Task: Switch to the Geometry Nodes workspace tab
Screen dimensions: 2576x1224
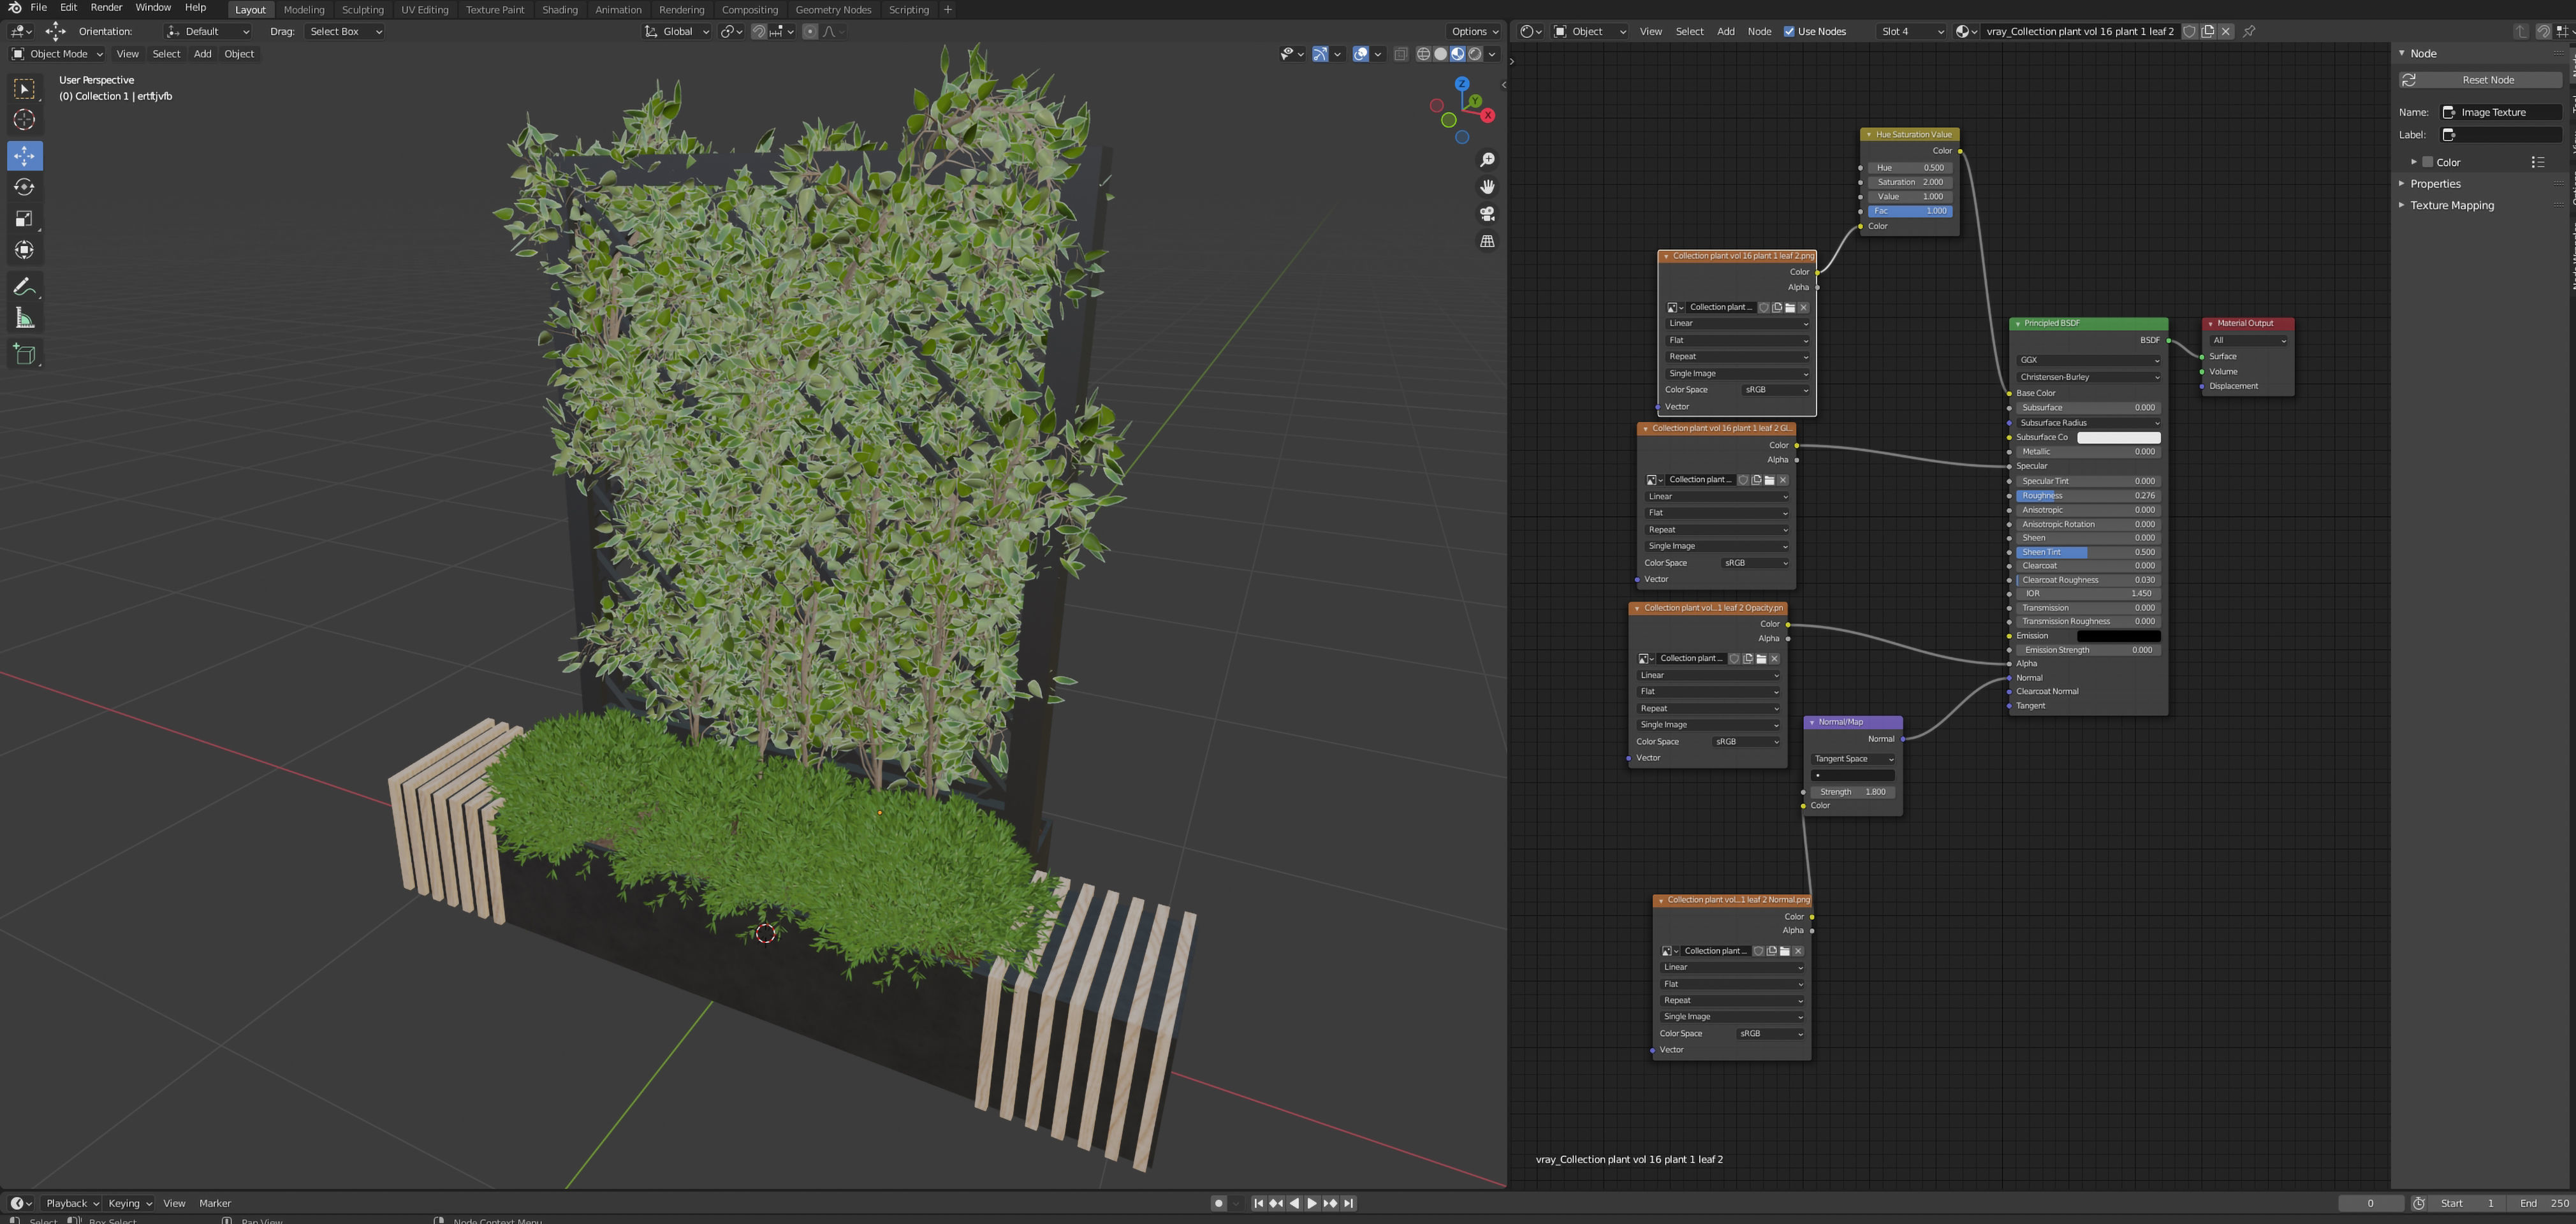Action: click(833, 10)
